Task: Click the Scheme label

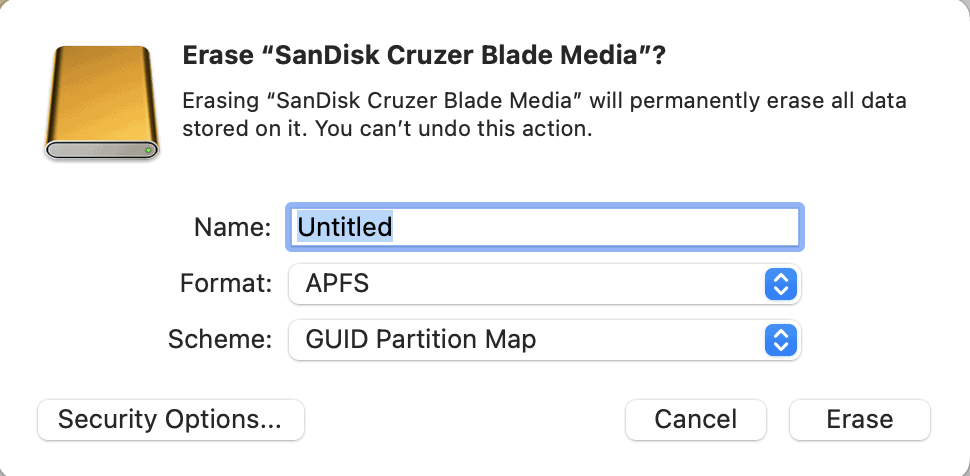Action: (x=220, y=340)
